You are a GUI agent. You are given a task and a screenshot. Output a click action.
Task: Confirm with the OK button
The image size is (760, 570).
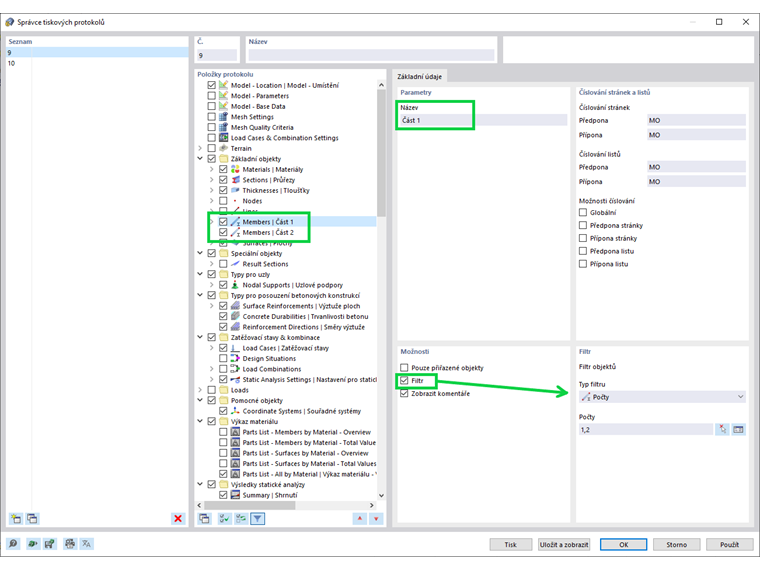coord(623,544)
